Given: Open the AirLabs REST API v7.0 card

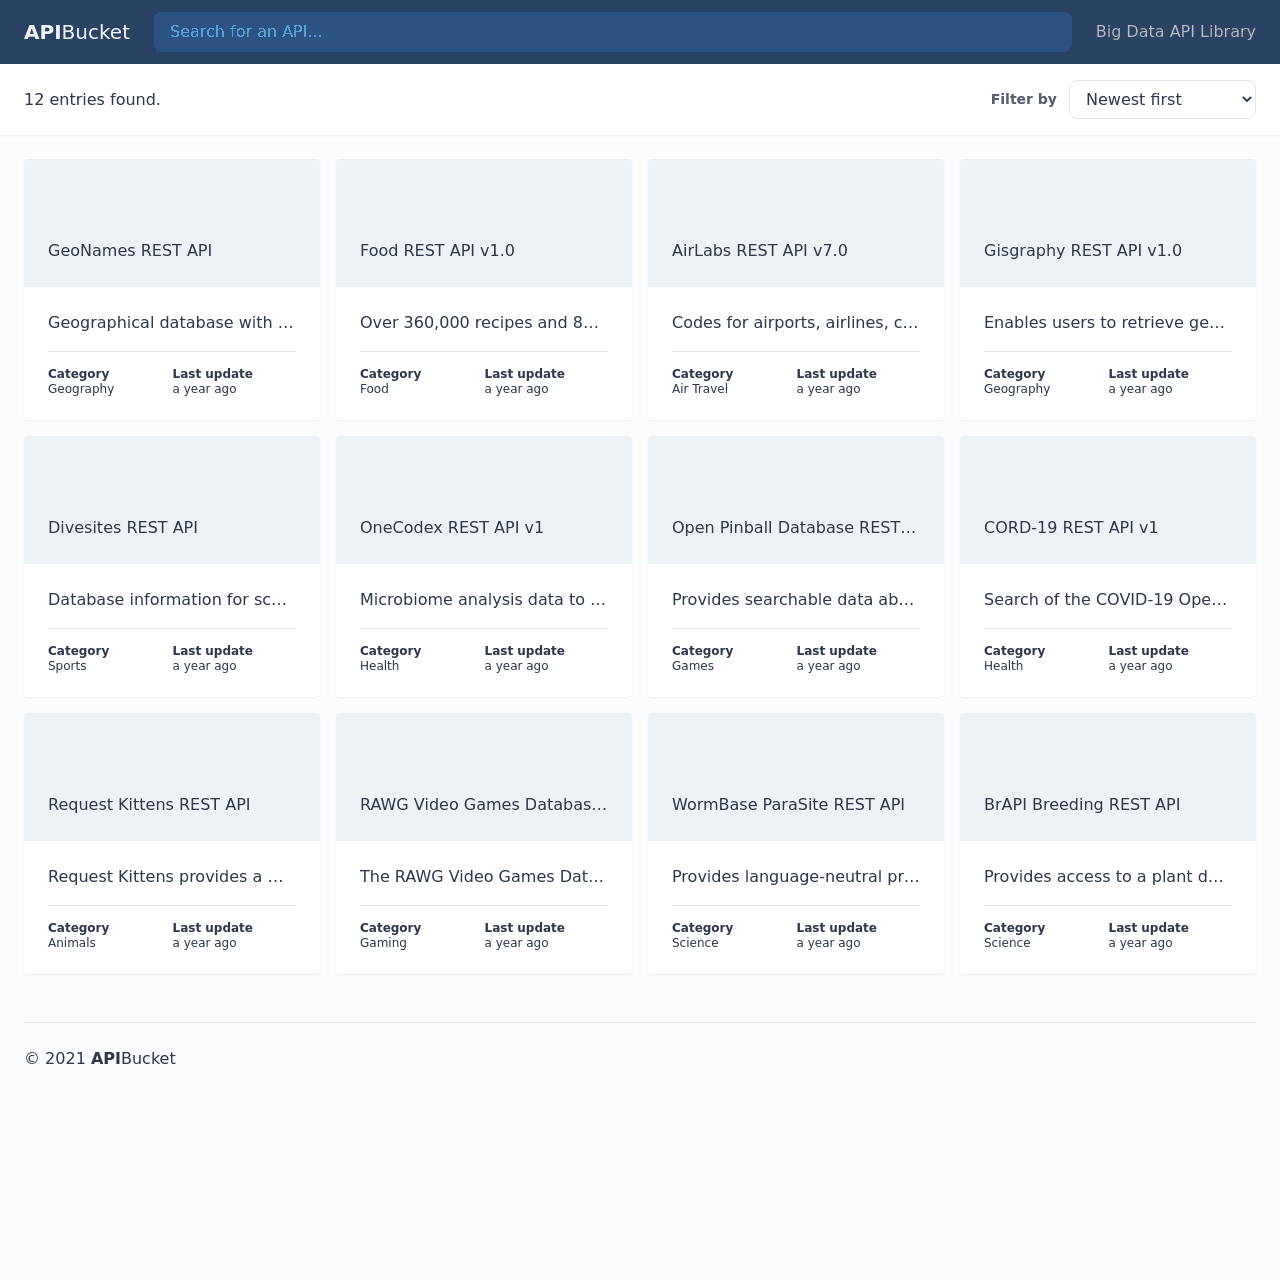Looking at the screenshot, I should (796, 289).
